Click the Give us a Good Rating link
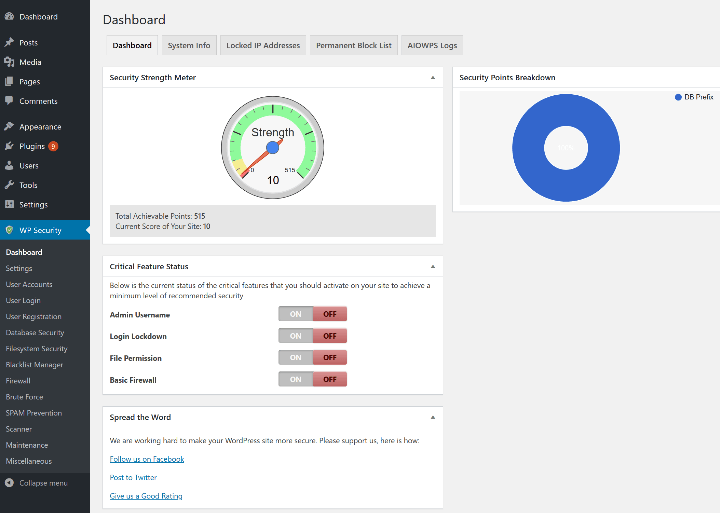This screenshot has height=513, width=720. click(146, 496)
